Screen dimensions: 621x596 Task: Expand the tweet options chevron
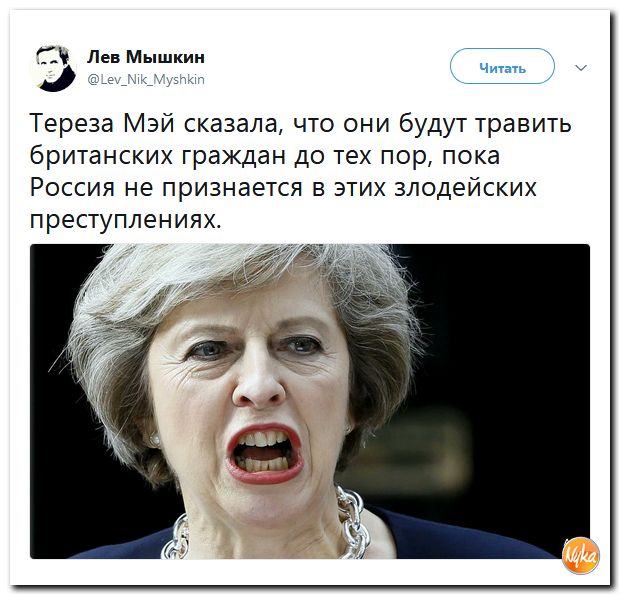[581, 68]
